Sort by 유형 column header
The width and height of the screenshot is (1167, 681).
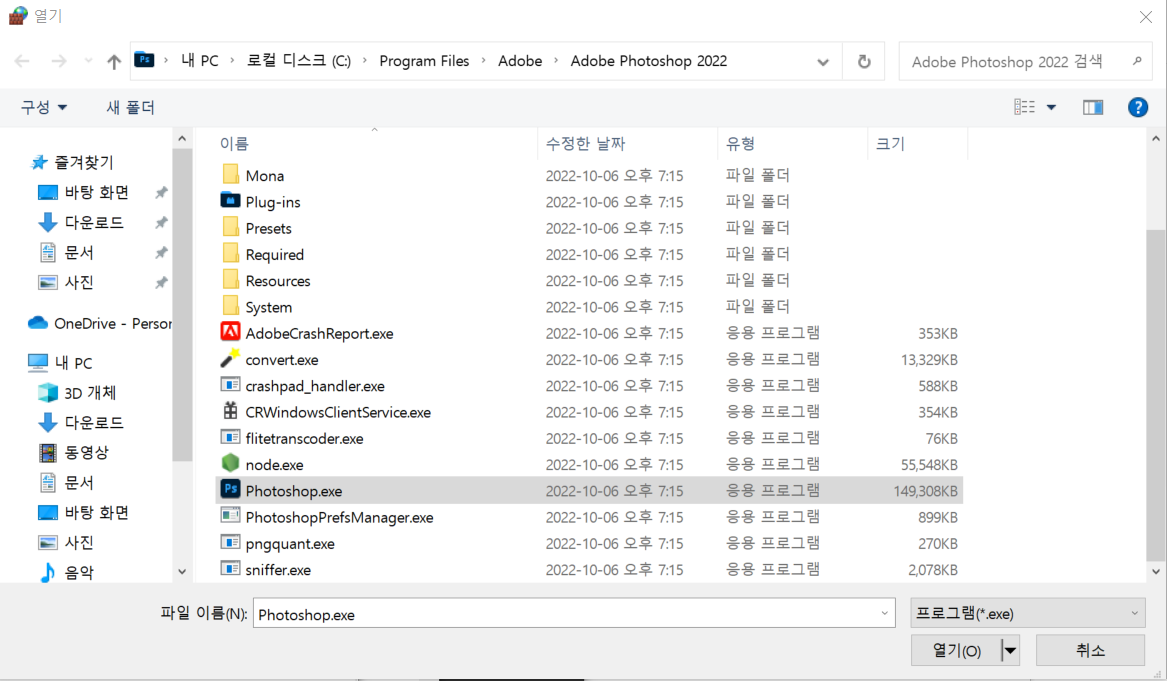740,144
